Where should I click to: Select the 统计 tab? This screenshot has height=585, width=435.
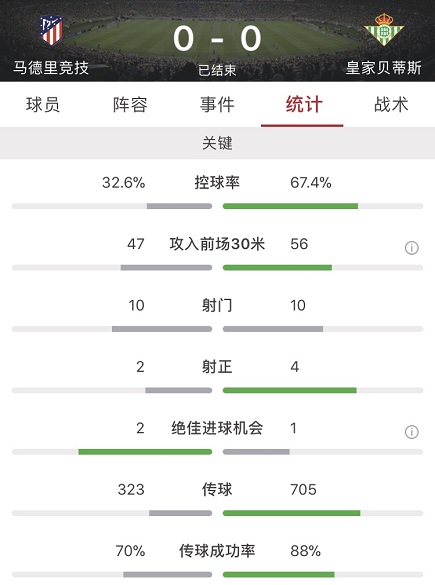coord(304,104)
